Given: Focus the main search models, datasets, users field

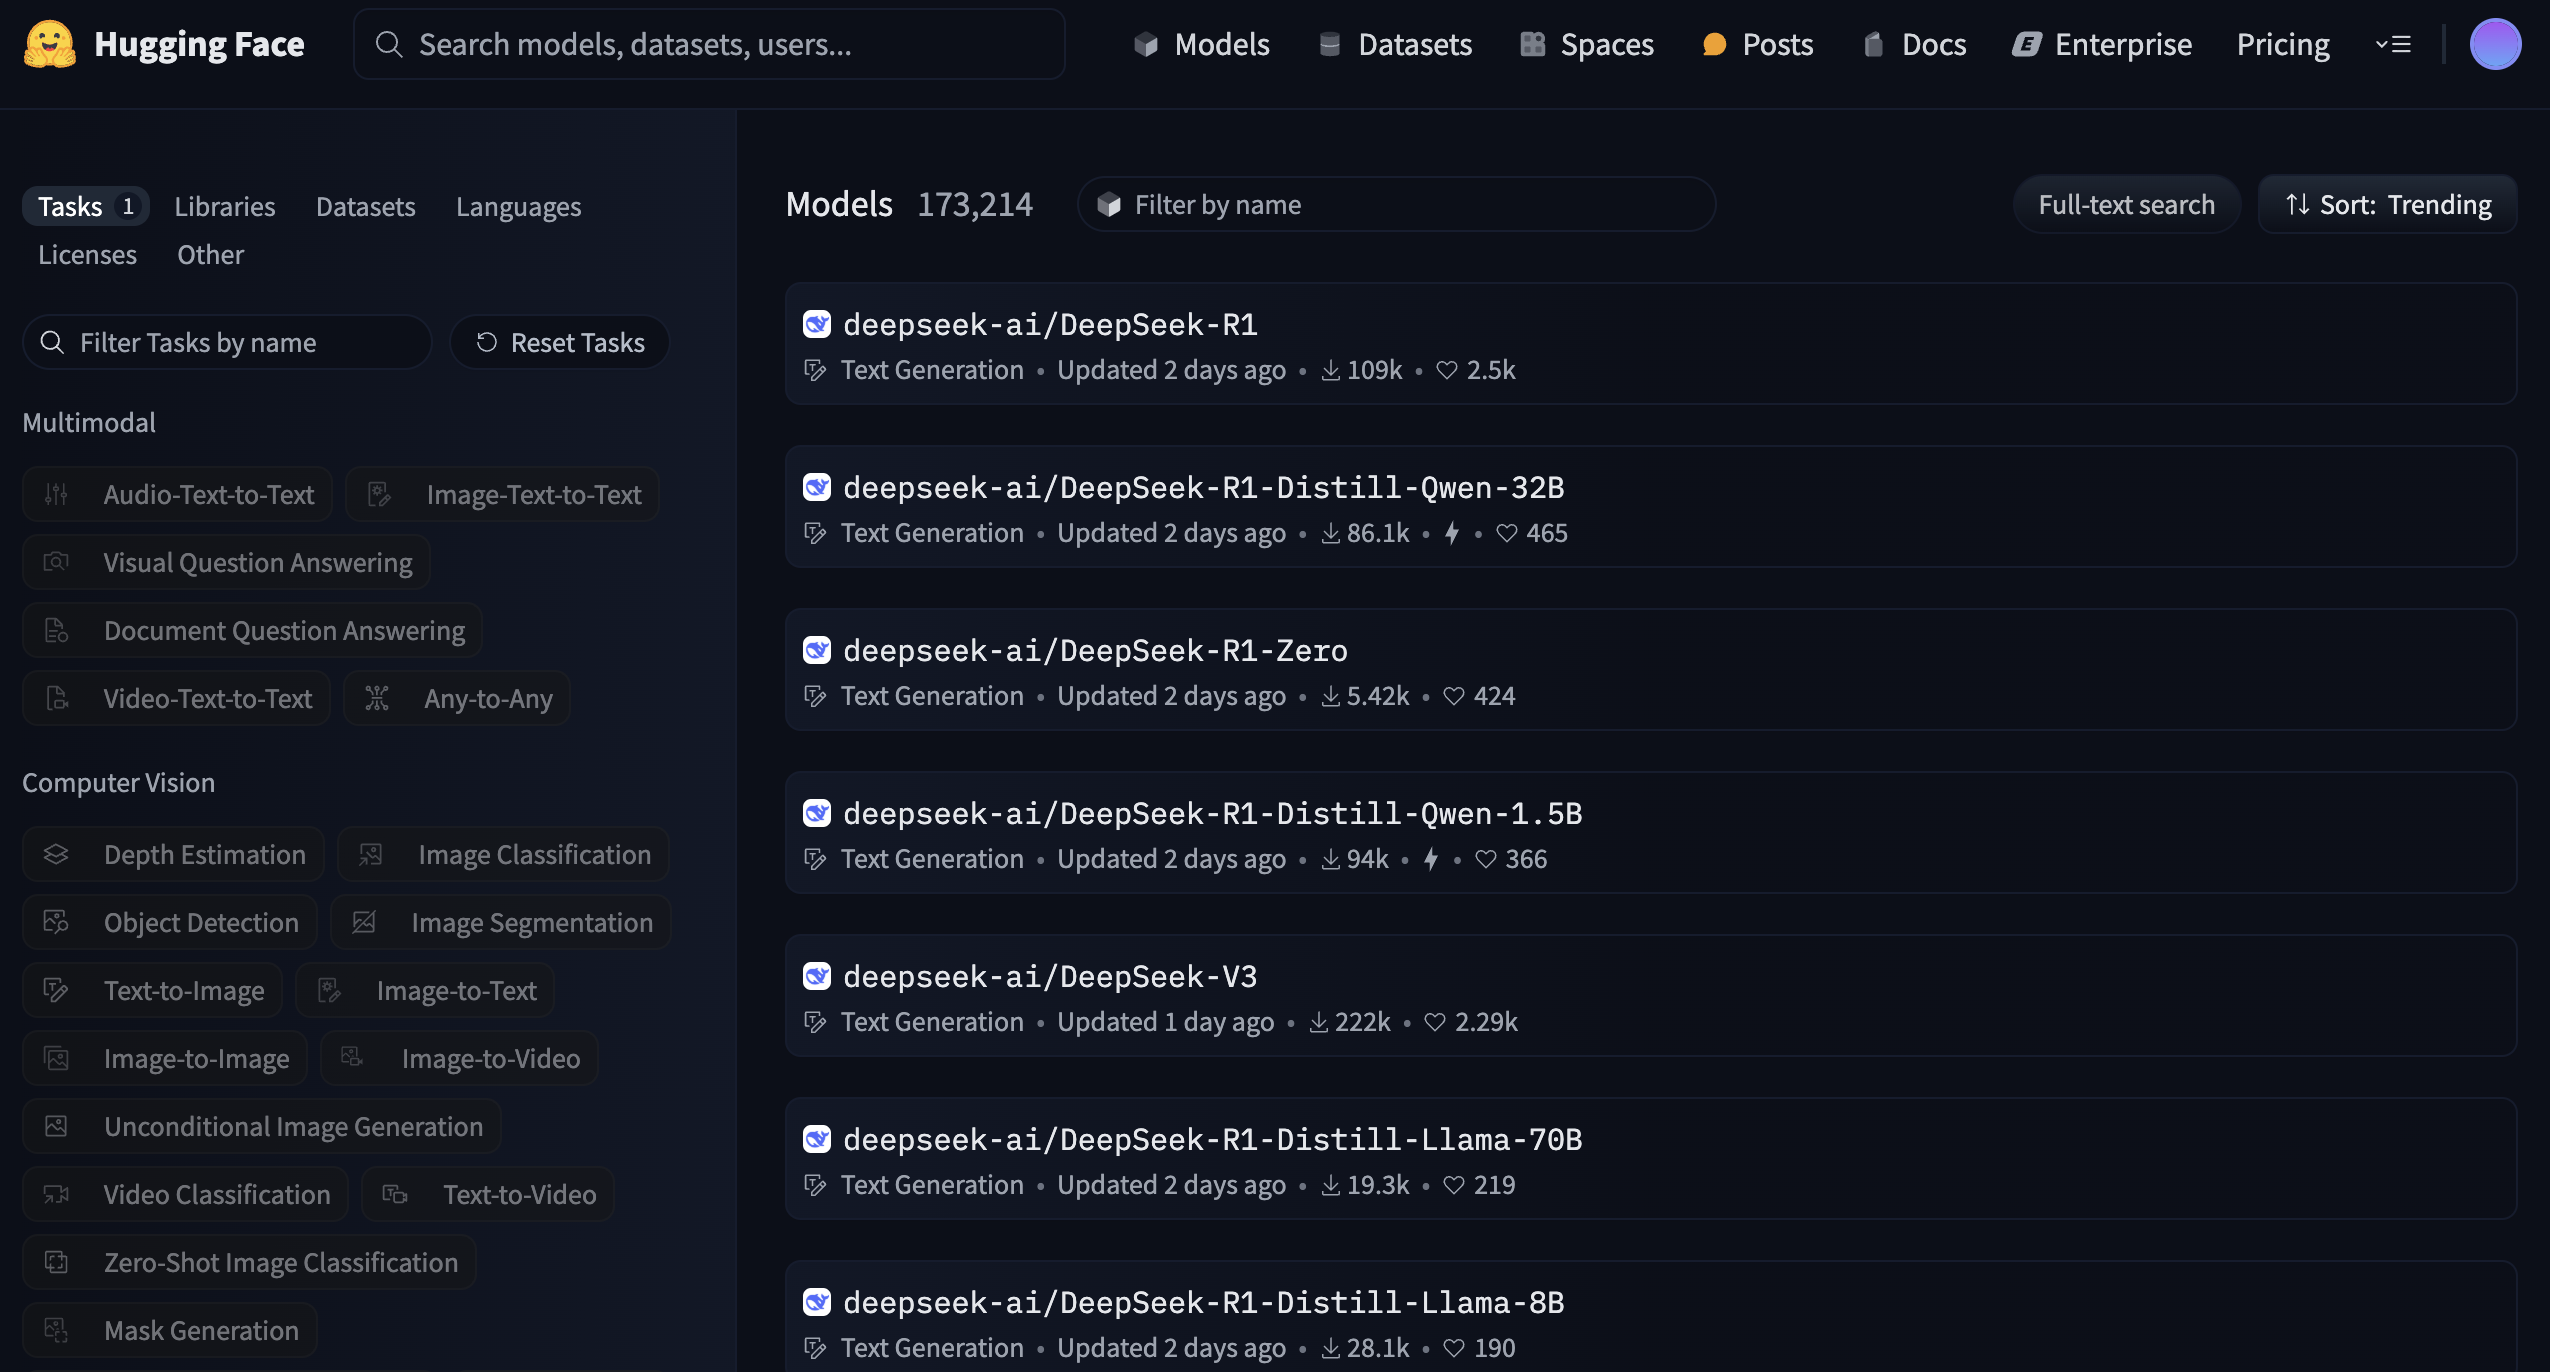Looking at the screenshot, I should [x=709, y=44].
